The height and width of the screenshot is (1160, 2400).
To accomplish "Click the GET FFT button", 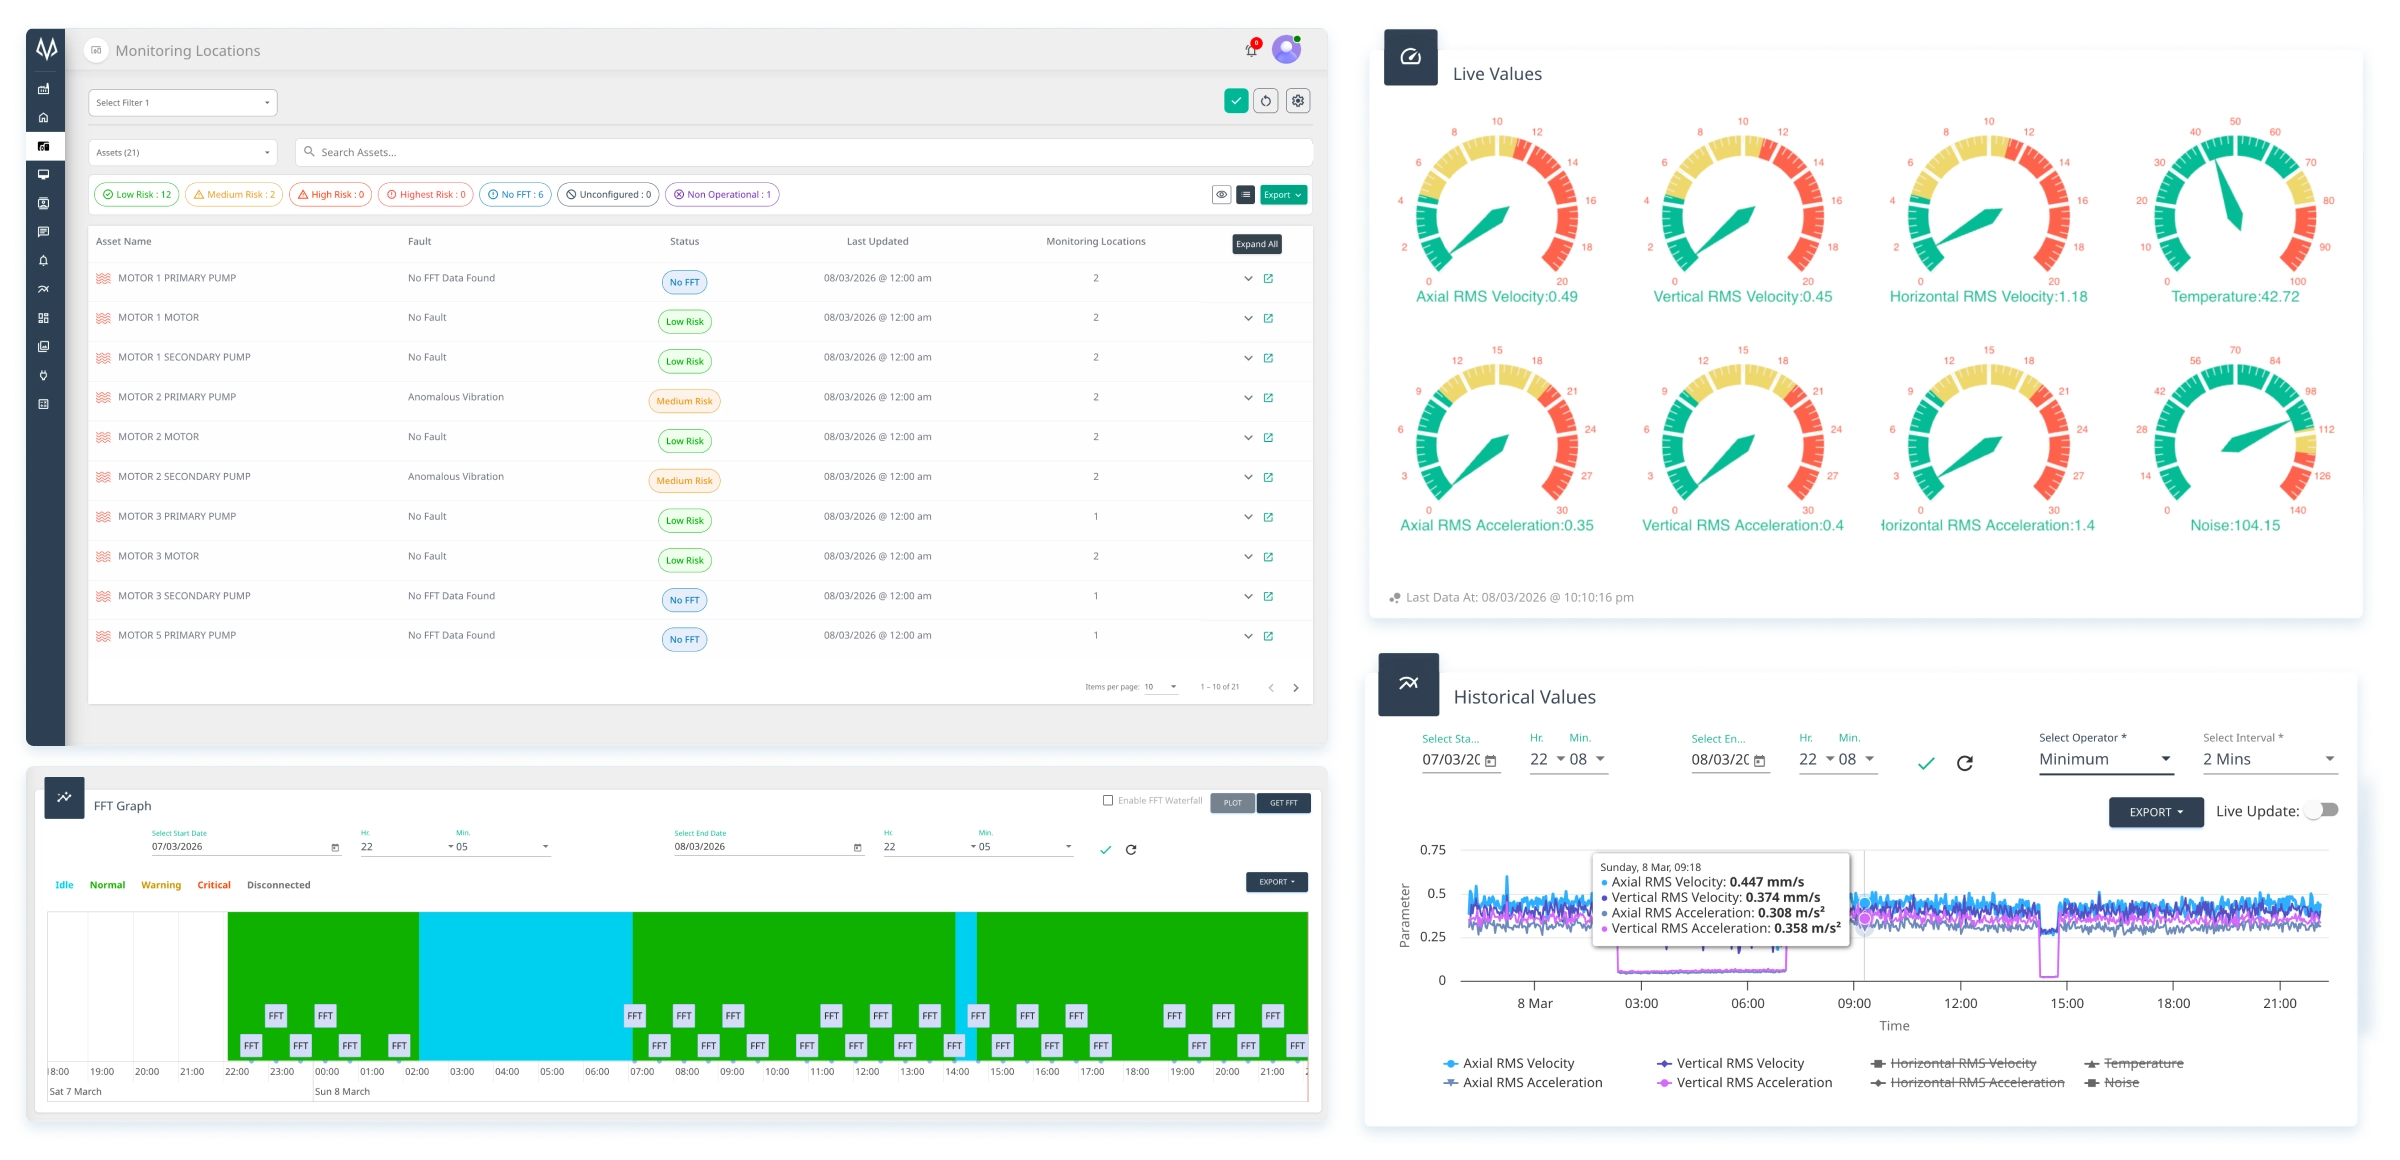I will click(x=1283, y=803).
